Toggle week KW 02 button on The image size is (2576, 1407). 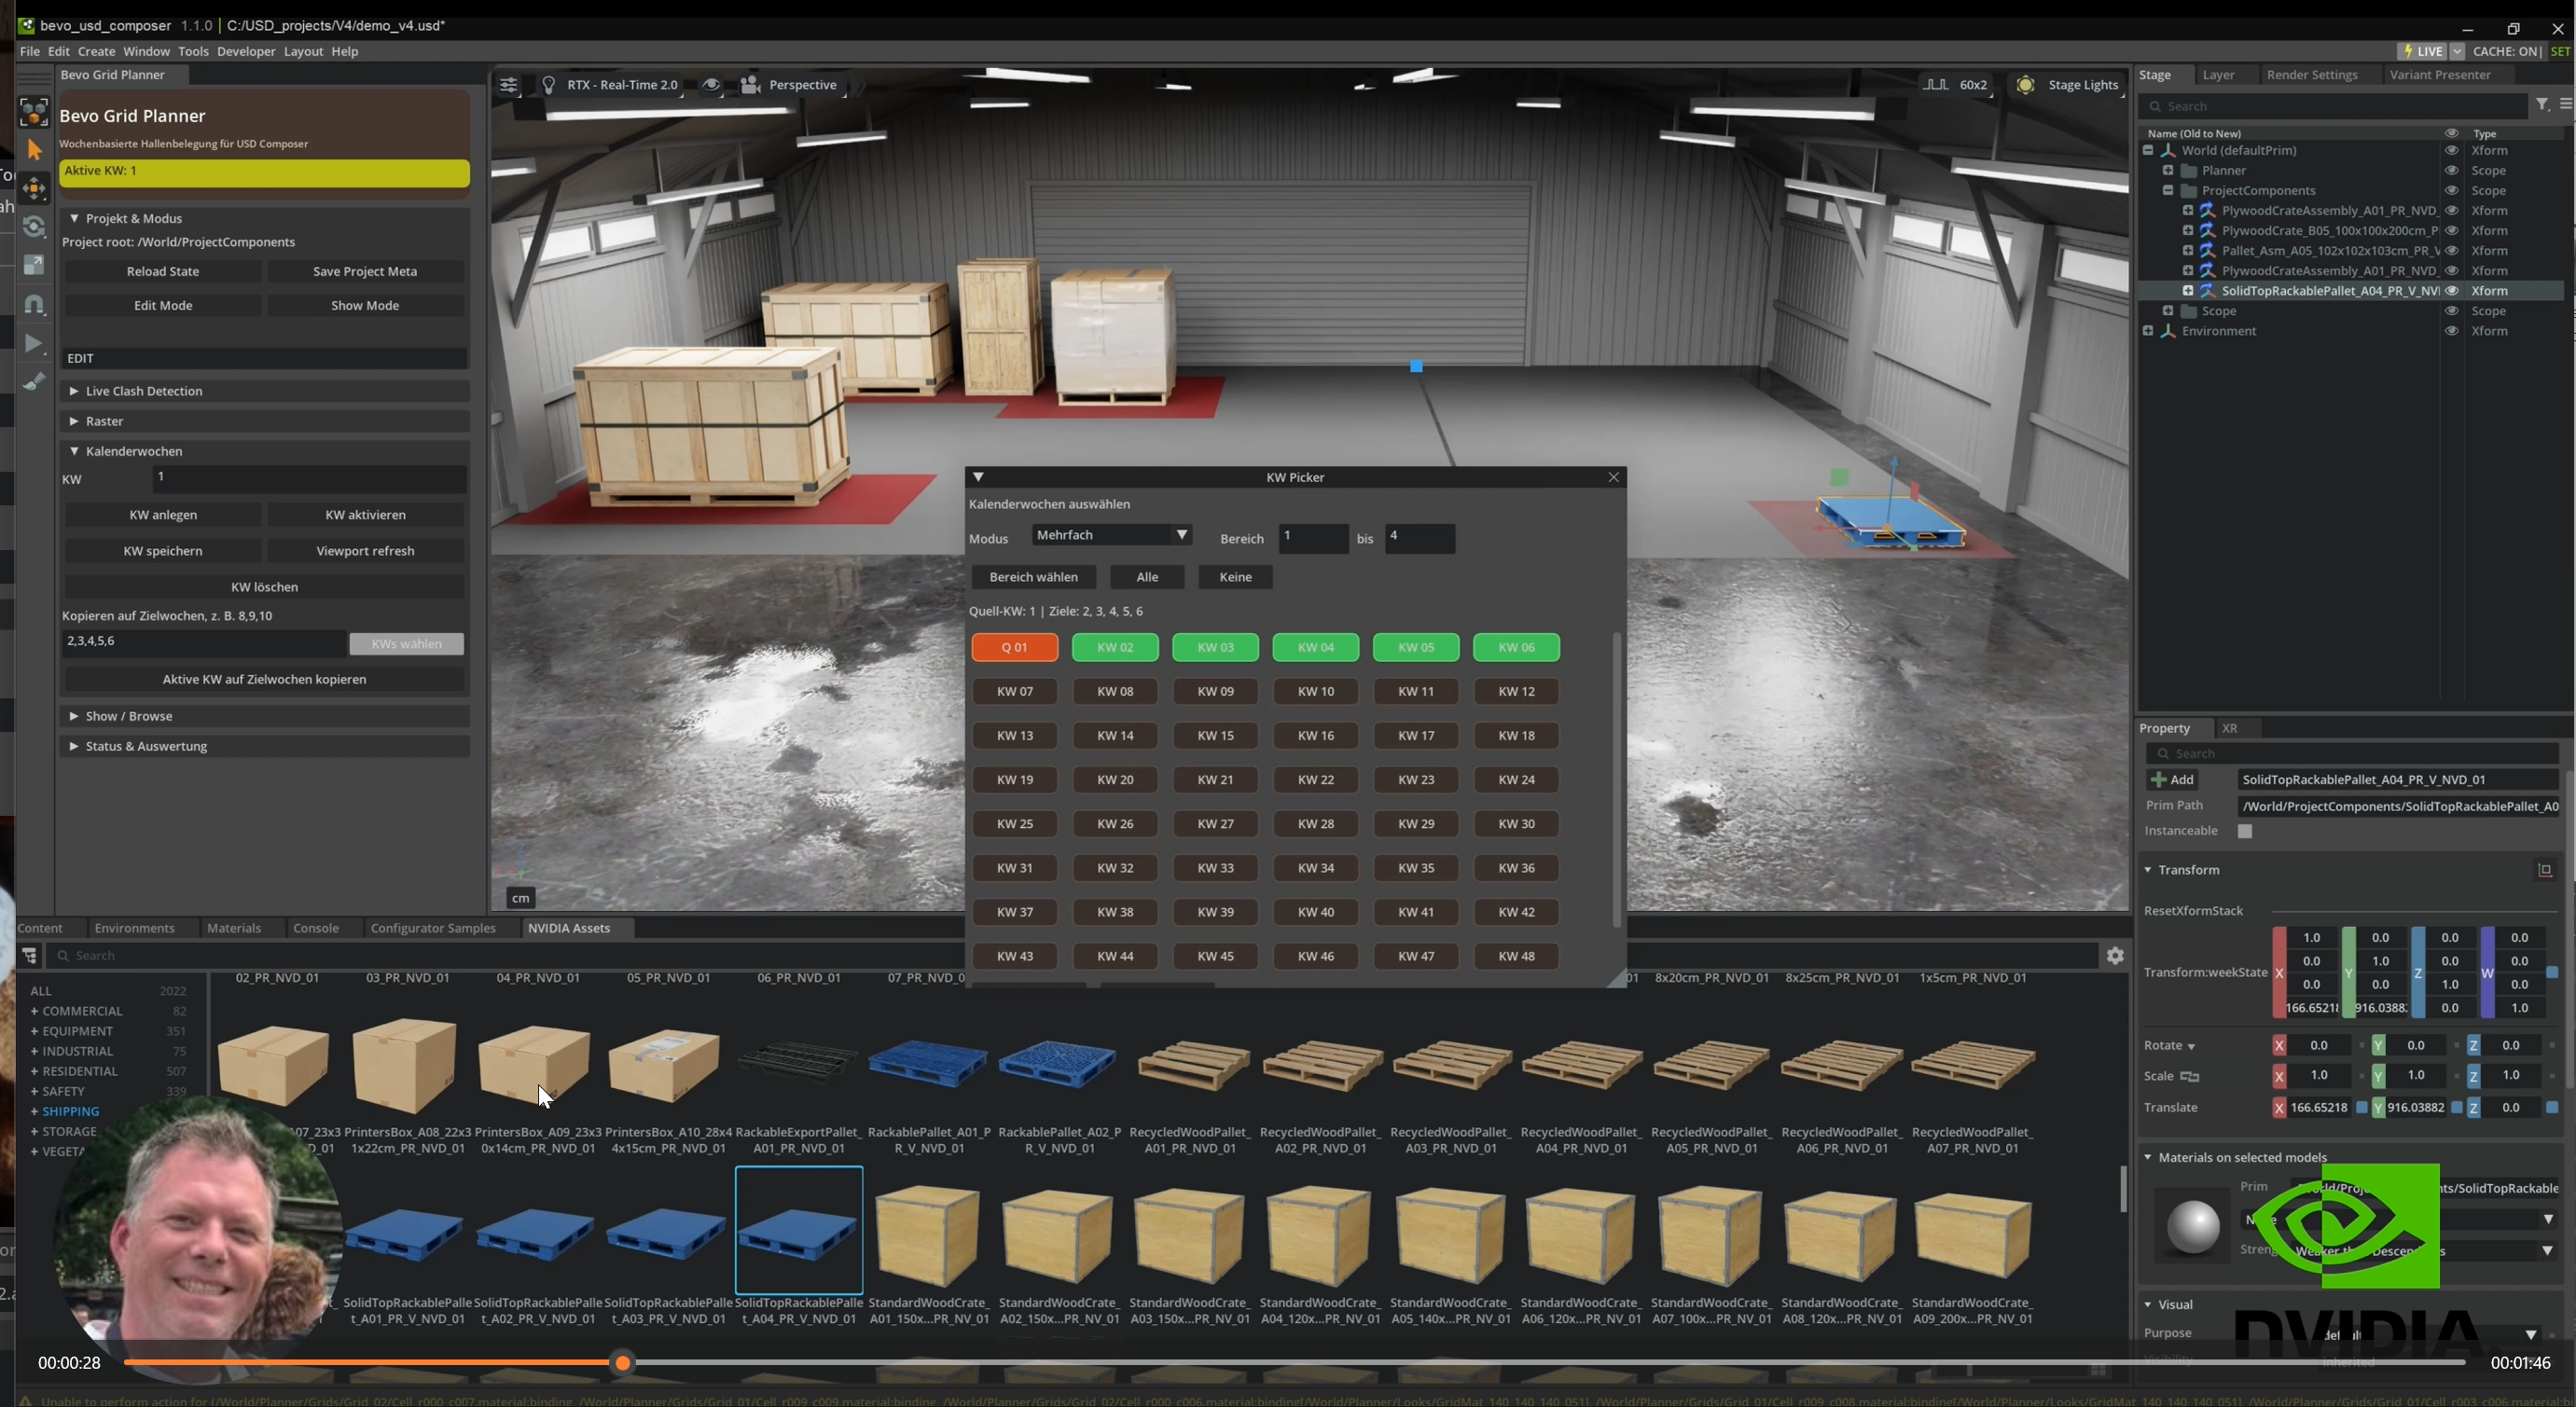(1115, 648)
